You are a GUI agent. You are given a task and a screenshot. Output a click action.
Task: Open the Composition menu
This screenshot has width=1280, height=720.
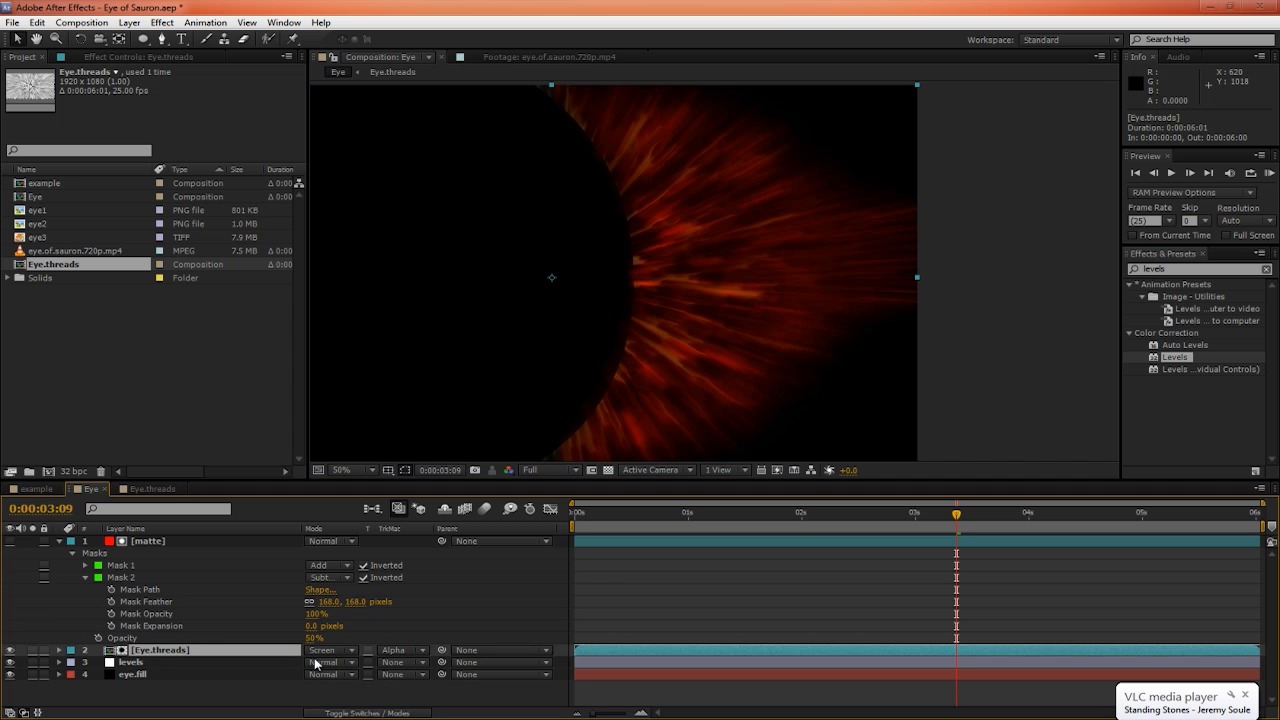pyautogui.click(x=82, y=22)
